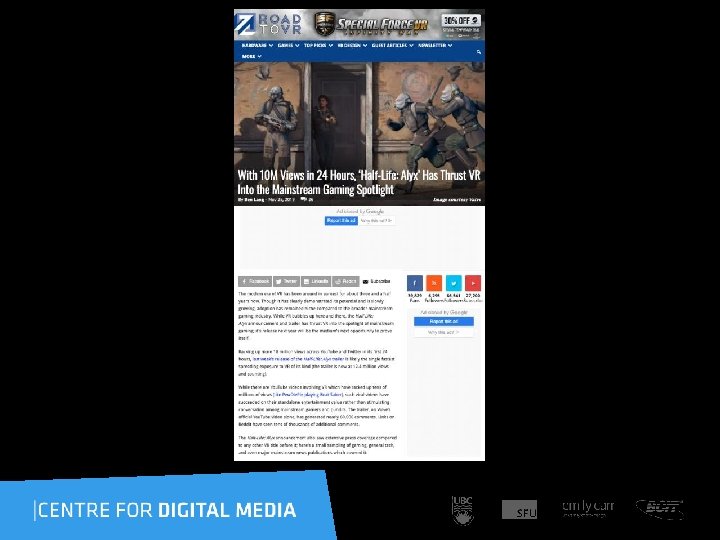Click Report this ad in the sidebar
The image size is (720, 540).
(x=444, y=321)
